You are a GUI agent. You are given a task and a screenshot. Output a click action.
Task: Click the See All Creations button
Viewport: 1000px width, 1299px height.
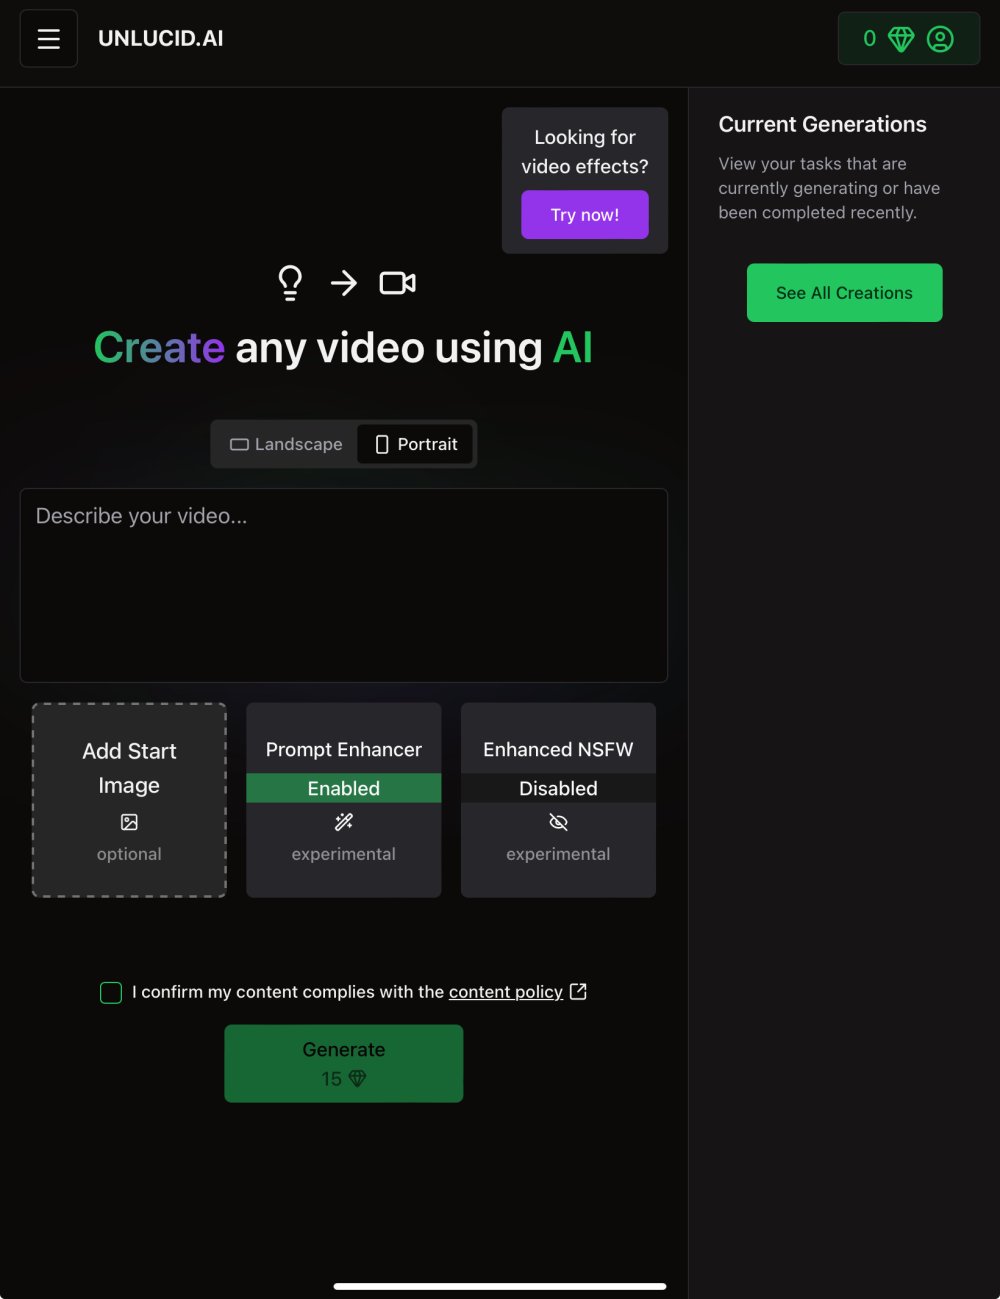[x=844, y=293]
